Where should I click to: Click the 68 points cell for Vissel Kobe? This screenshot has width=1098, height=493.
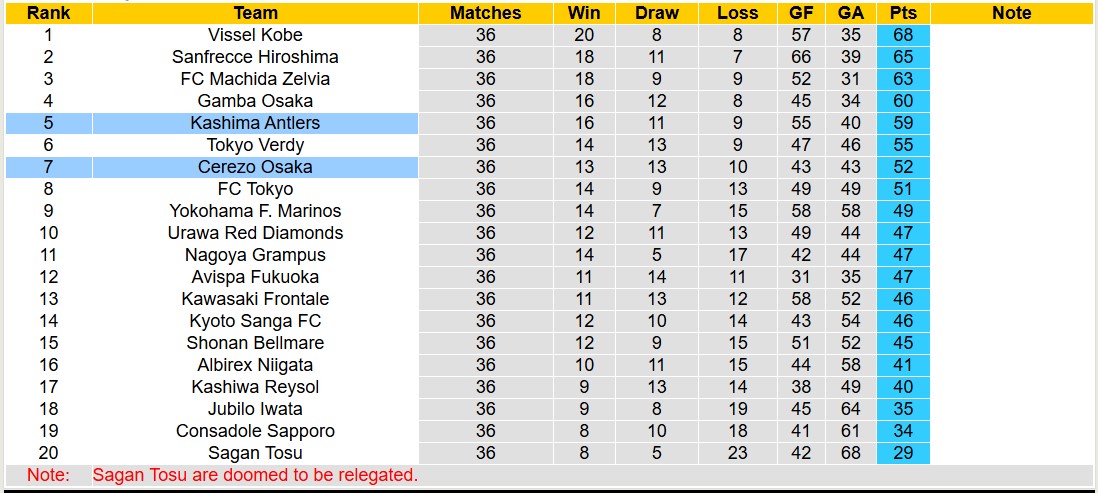(x=903, y=35)
